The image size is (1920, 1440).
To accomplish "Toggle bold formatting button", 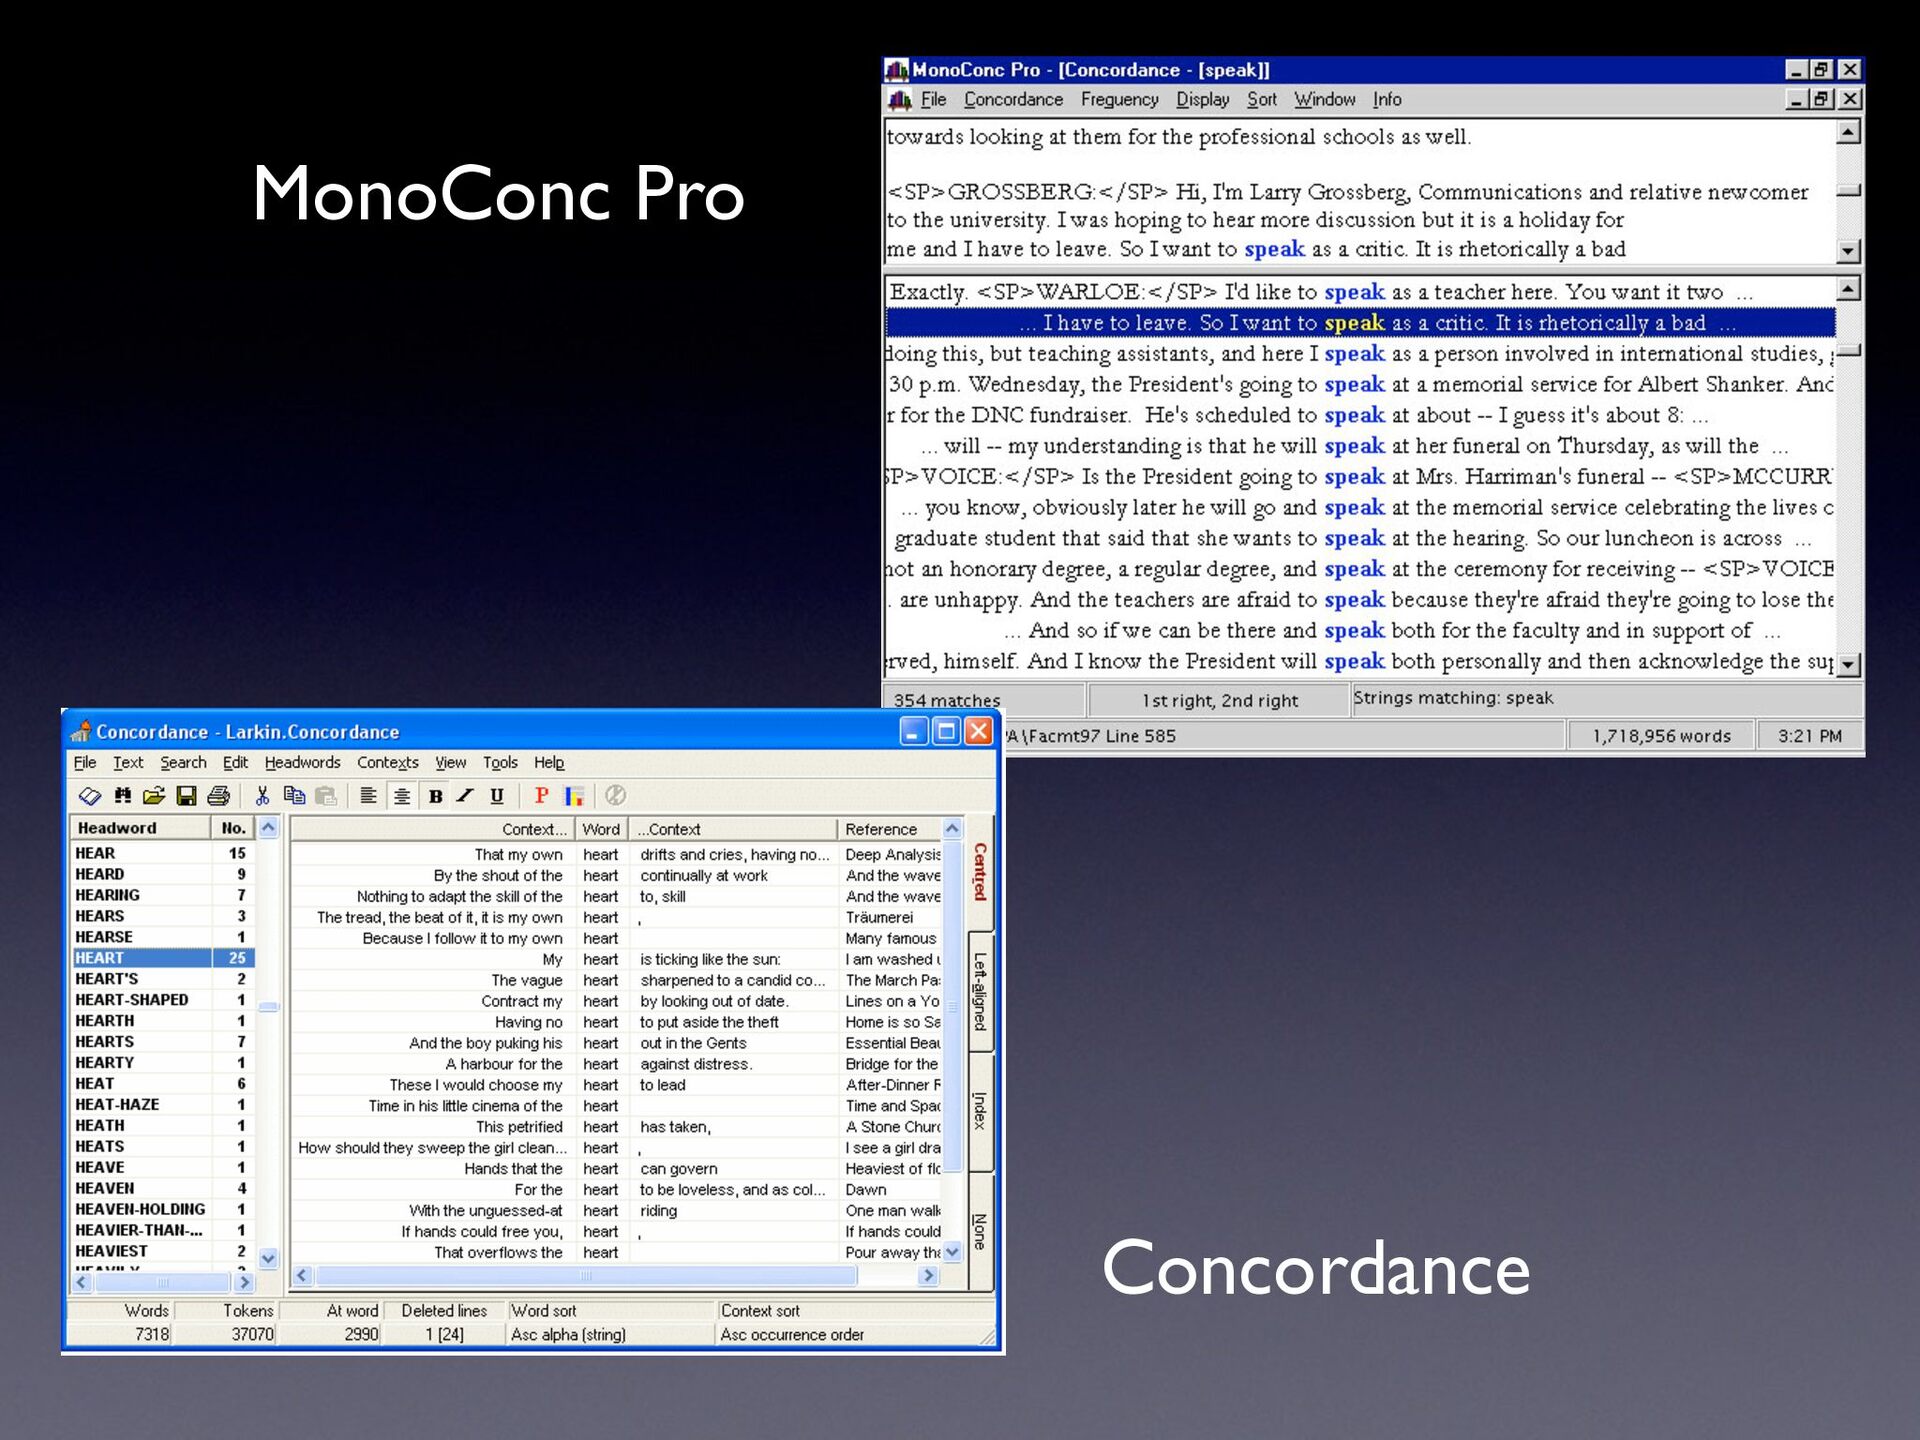I will pos(435,796).
